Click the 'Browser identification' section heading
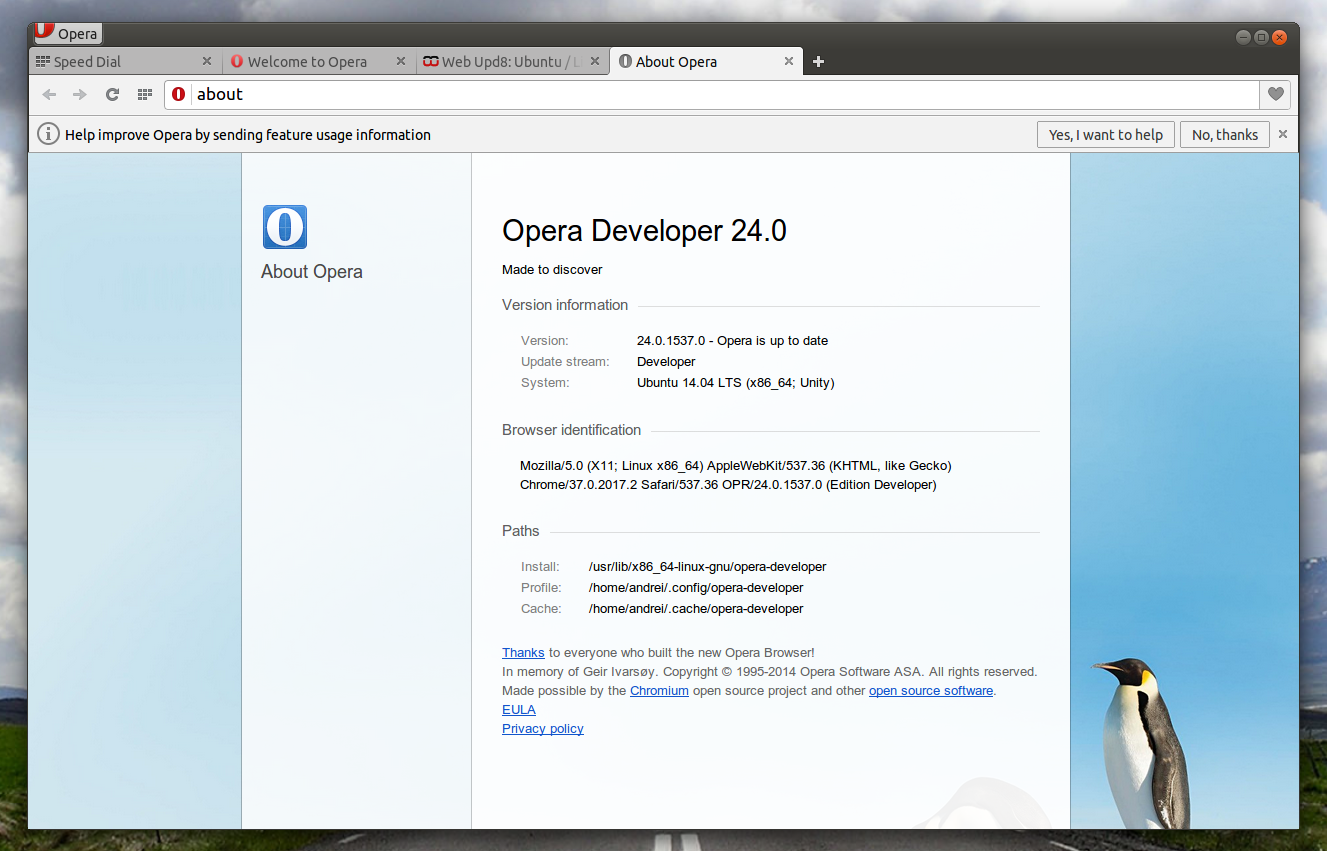This screenshot has width=1327, height=851. pyautogui.click(x=571, y=430)
